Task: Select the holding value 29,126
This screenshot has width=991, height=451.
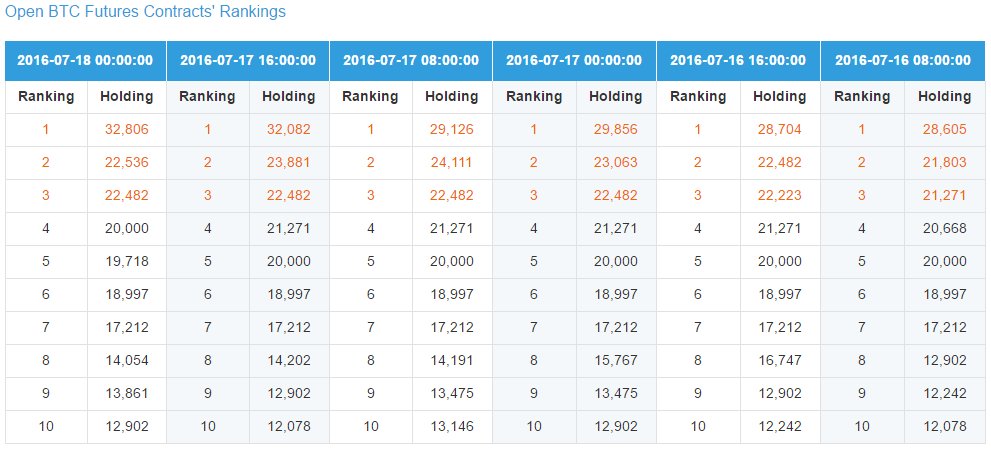Action: coord(451,130)
